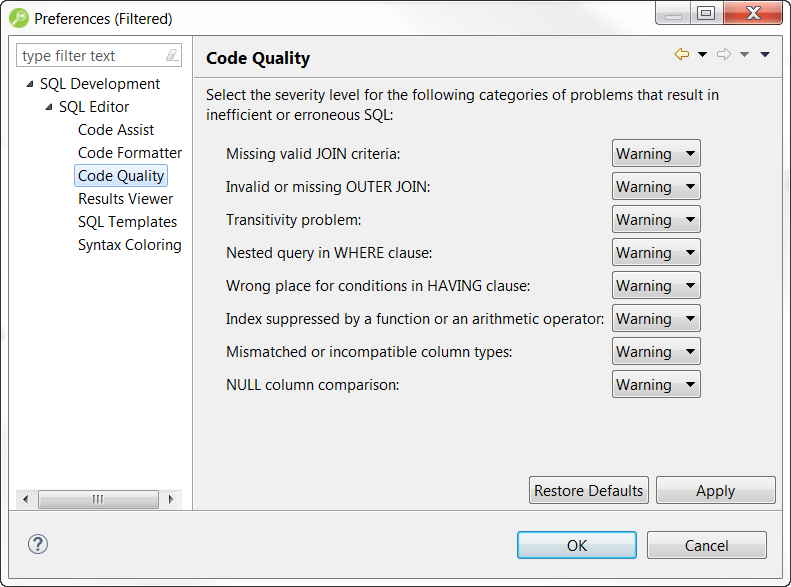Click the back navigation arrow icon

pos(682,55)
